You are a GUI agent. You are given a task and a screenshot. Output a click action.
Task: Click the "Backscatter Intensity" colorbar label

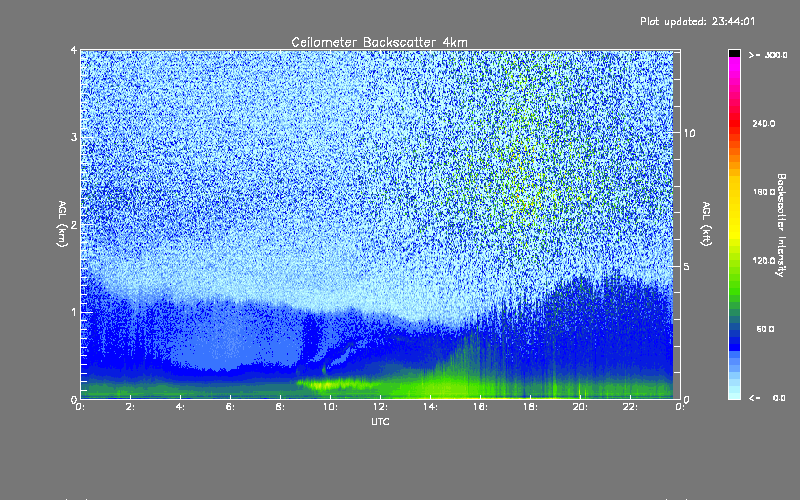(781, 225)
